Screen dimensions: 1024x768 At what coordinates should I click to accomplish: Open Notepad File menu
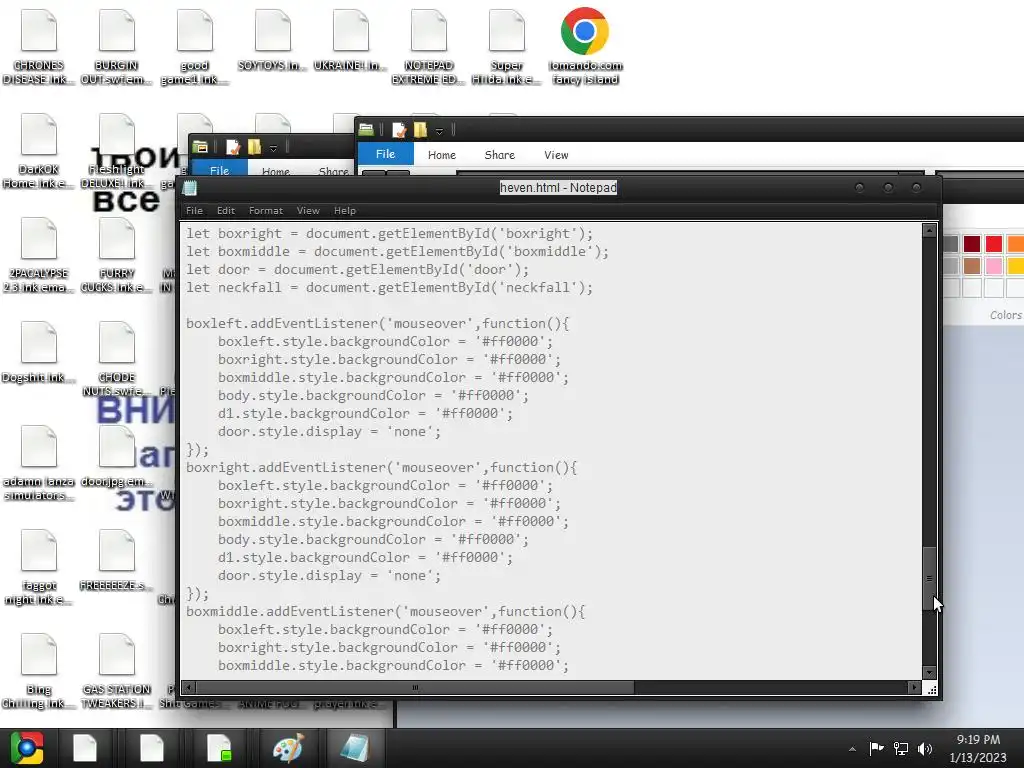pyautogui.click(x=194, y=210)
